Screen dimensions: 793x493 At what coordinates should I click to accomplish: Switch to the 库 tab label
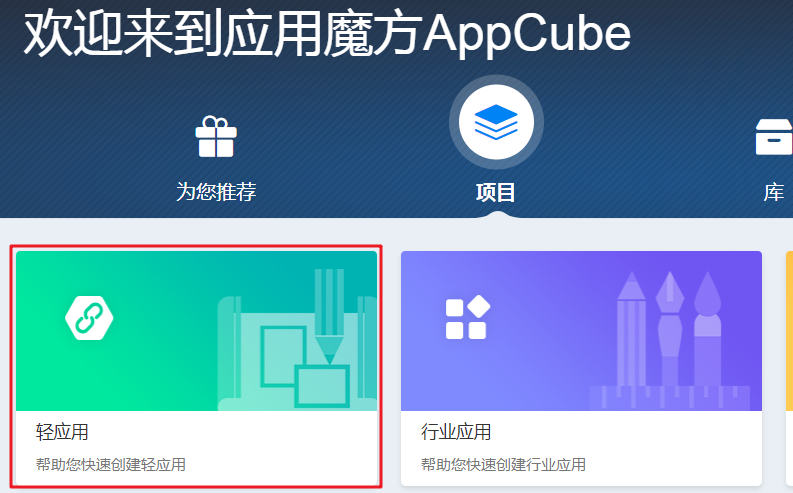[x=774, y=193]
